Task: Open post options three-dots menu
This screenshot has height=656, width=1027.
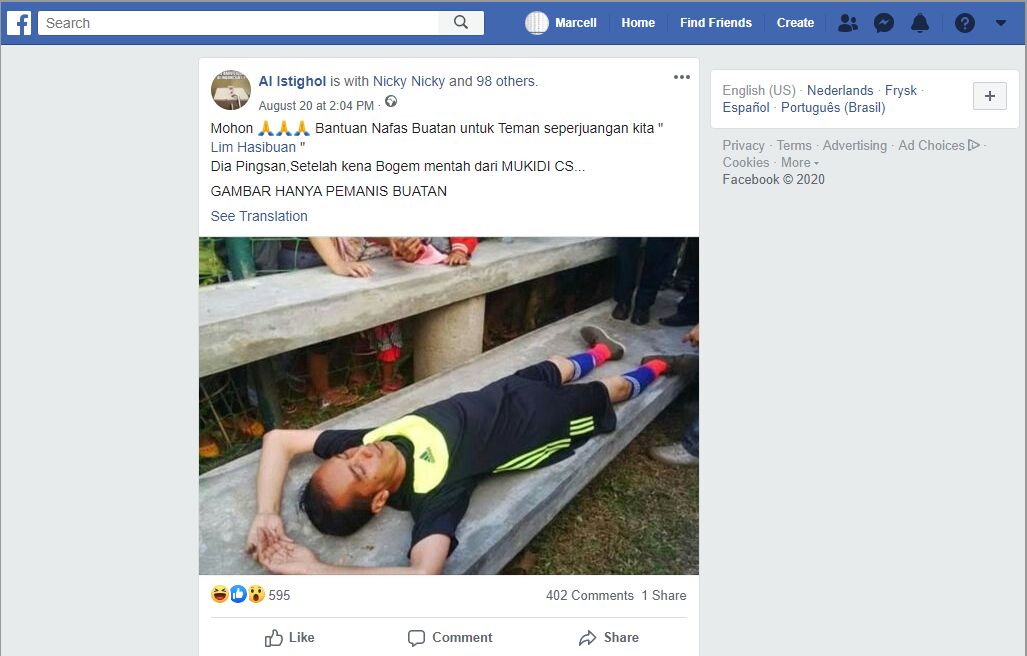Action: pyautogui.click(x=682, y=77)
